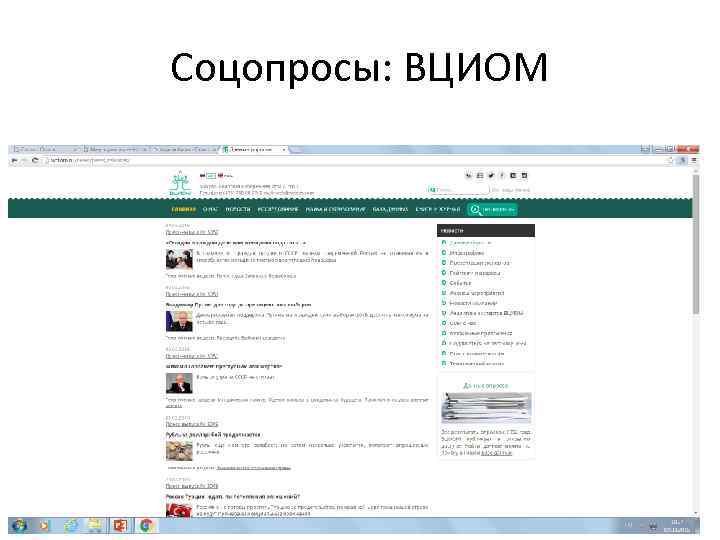This screenshot has height=540, width=720.
Task: Bookmark the page with the star icon
Action: [x=670, y=160]
